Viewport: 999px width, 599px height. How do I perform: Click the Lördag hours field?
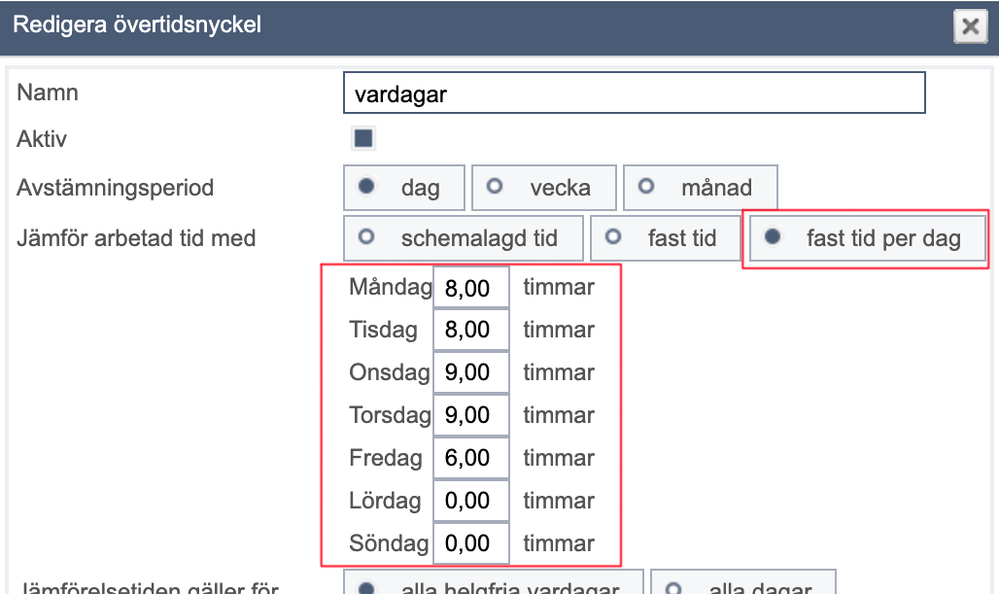point(471,501)
